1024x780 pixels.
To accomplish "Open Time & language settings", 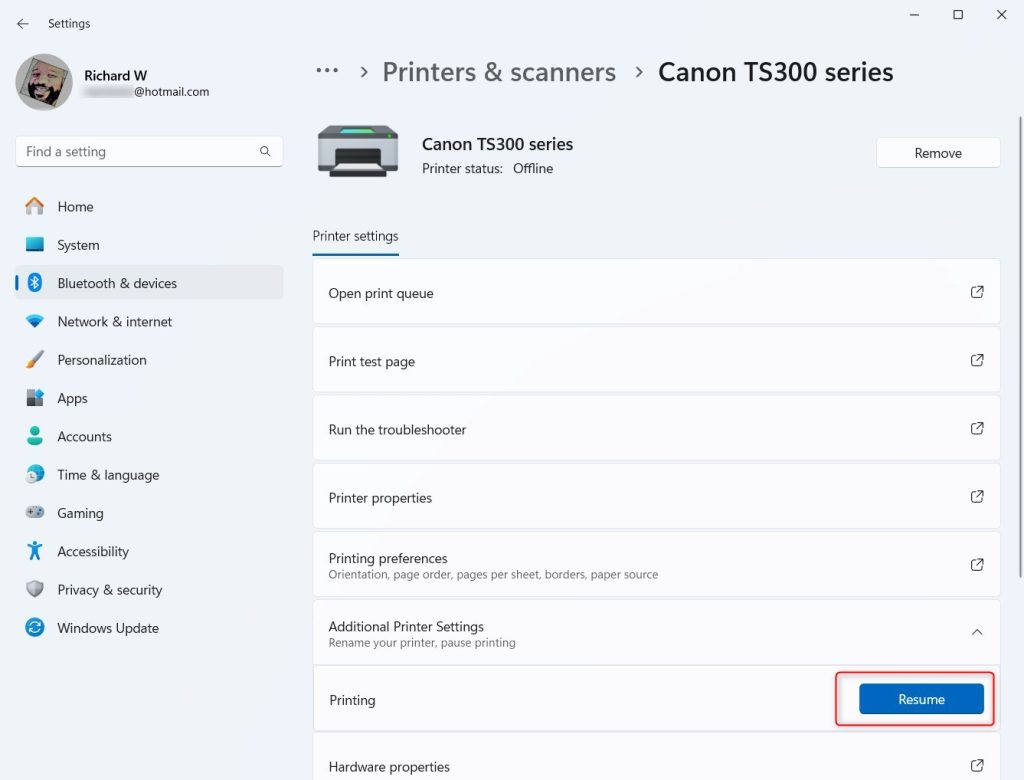I will tap(149, 475).
